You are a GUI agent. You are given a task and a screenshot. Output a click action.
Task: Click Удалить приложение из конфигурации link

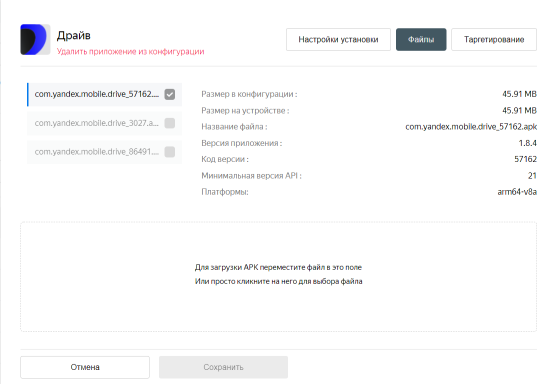[130, 51]
